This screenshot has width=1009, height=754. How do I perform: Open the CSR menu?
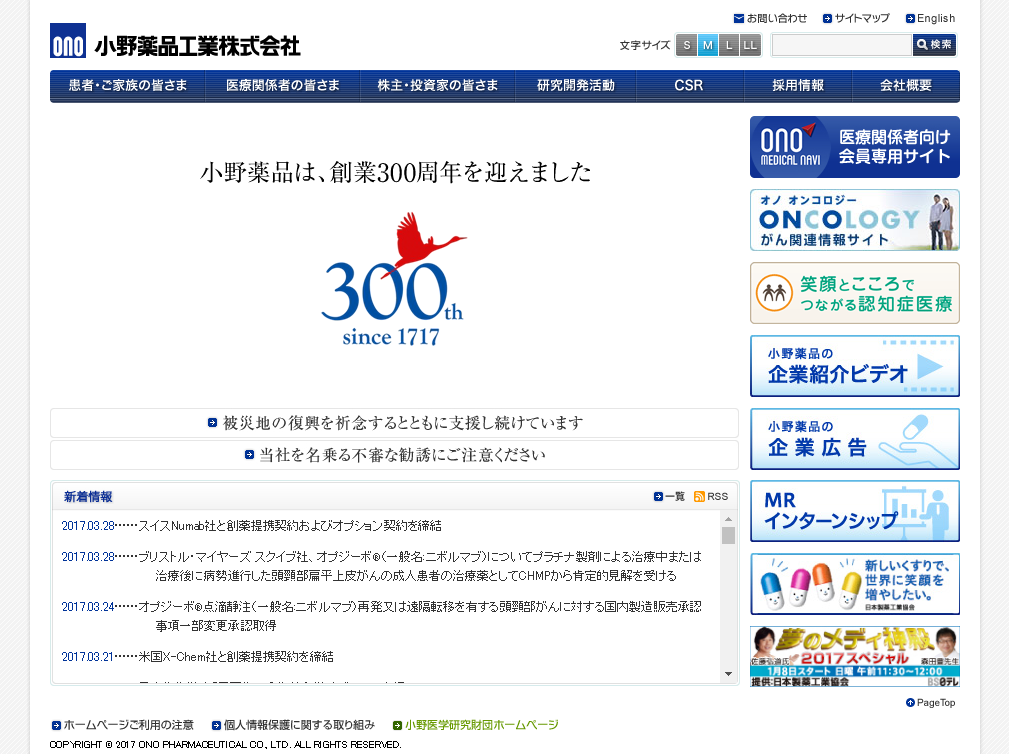689,86
